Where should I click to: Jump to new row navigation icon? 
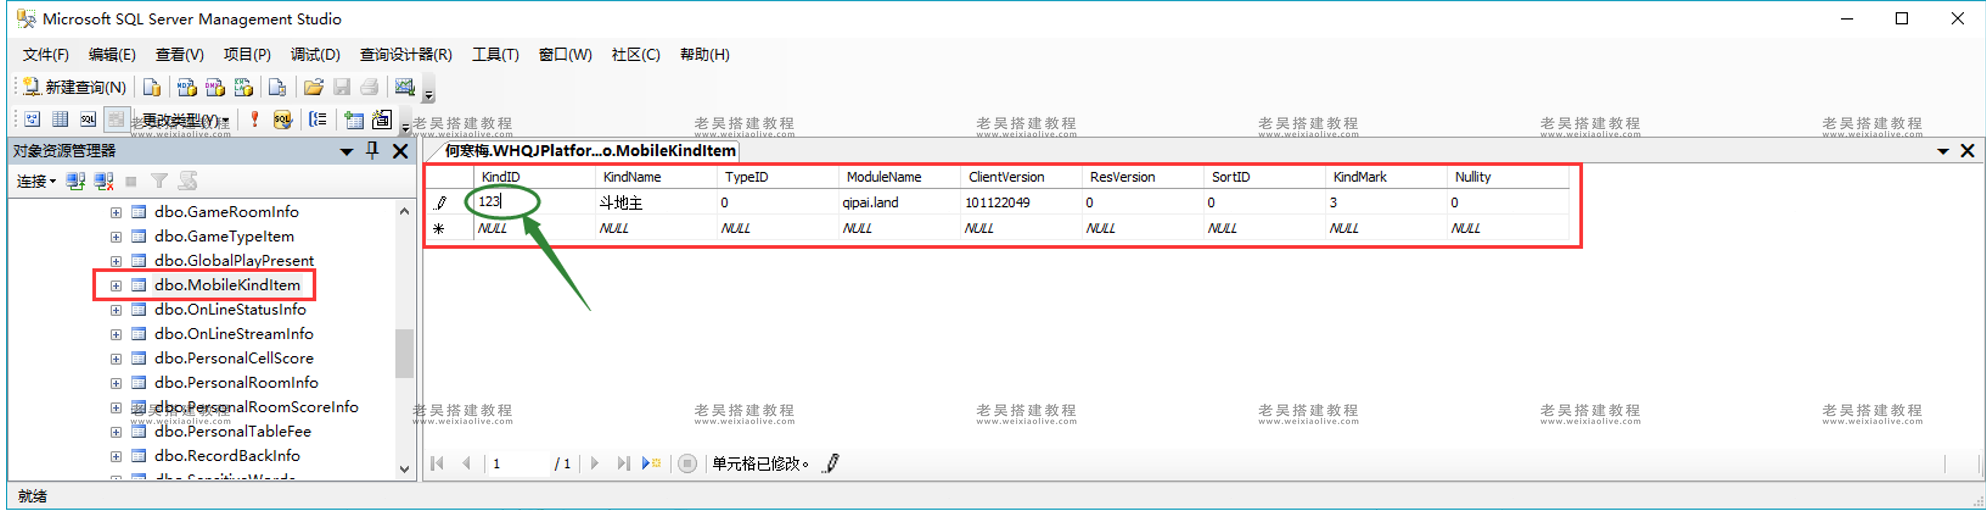652,463
